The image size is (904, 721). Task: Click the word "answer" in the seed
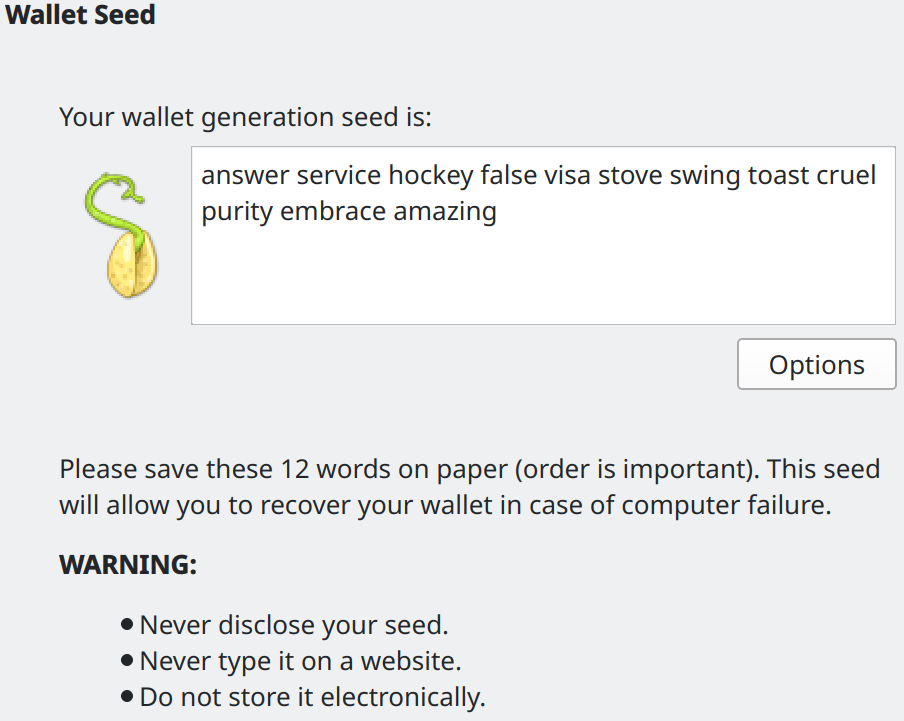(245, 176)
